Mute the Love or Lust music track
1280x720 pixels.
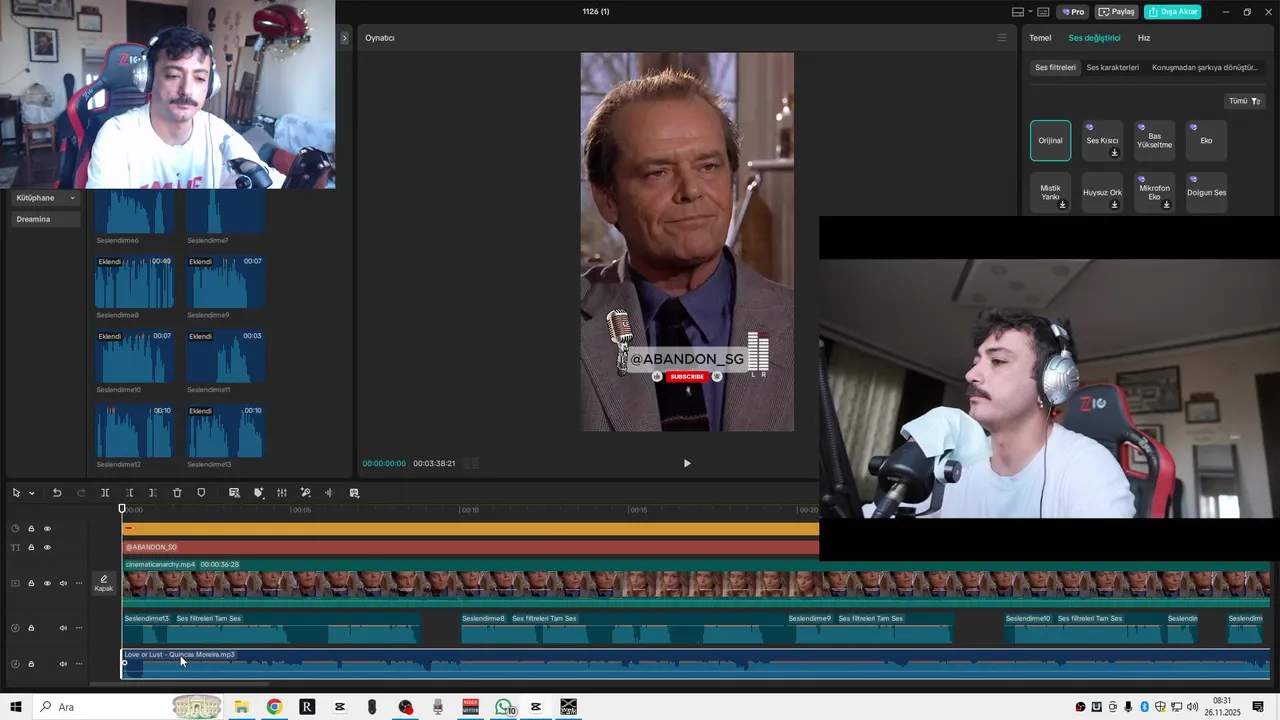[x=63, y=664]
